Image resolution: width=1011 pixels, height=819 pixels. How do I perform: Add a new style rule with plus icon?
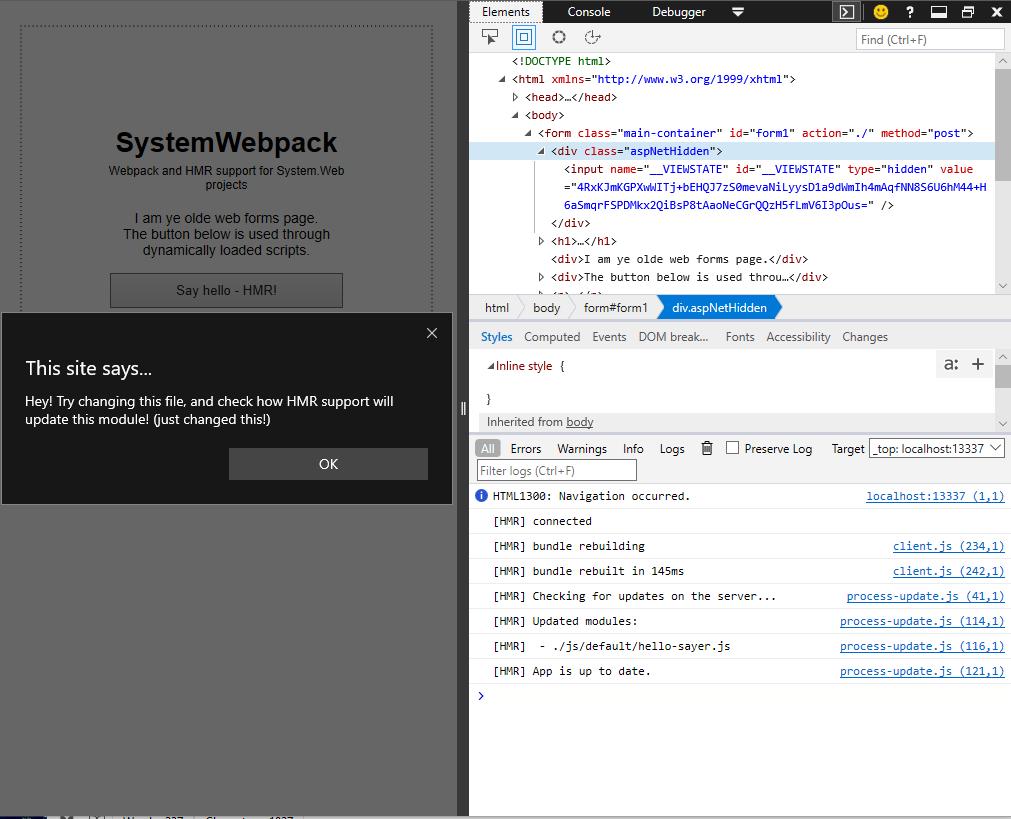point(977,364)
